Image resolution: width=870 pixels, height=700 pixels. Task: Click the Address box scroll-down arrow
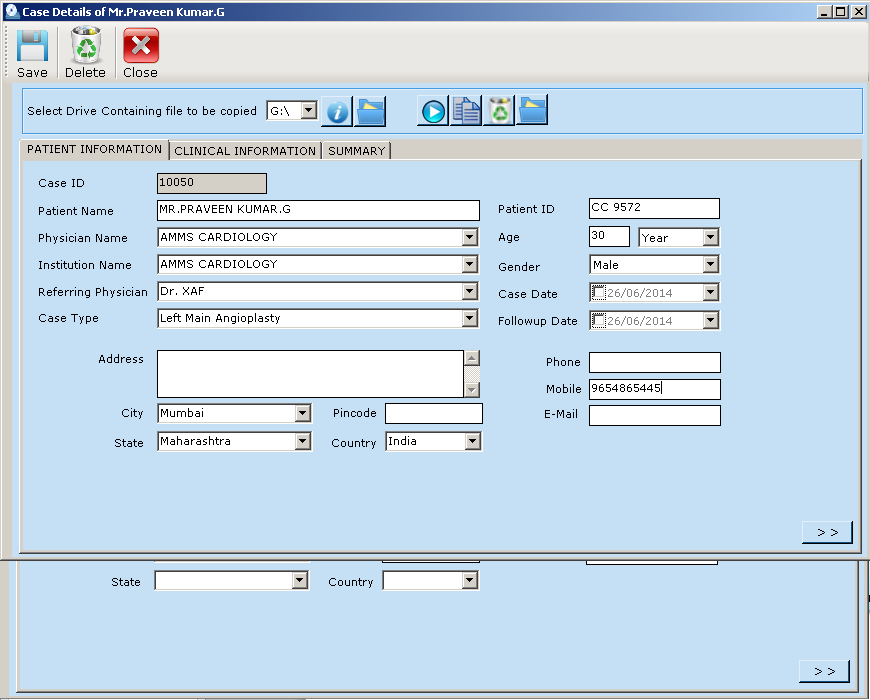point(472,389)
